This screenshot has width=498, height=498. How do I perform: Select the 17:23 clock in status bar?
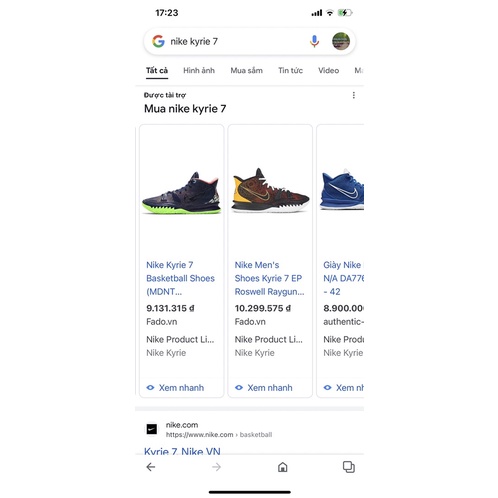pyautogui.click(x=167, y=13)
